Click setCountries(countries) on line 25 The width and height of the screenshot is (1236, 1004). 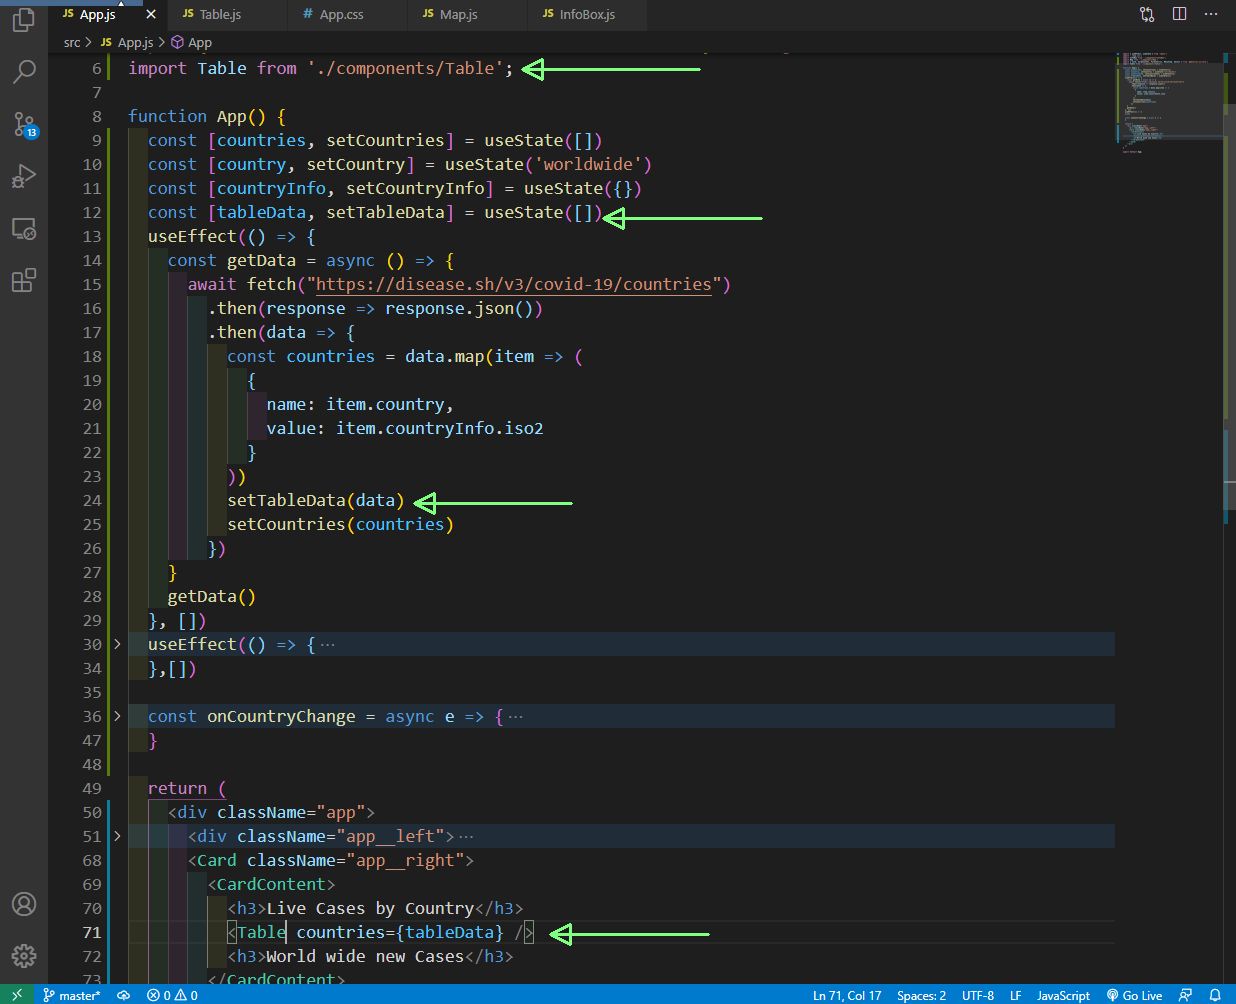tap(340, 524)
